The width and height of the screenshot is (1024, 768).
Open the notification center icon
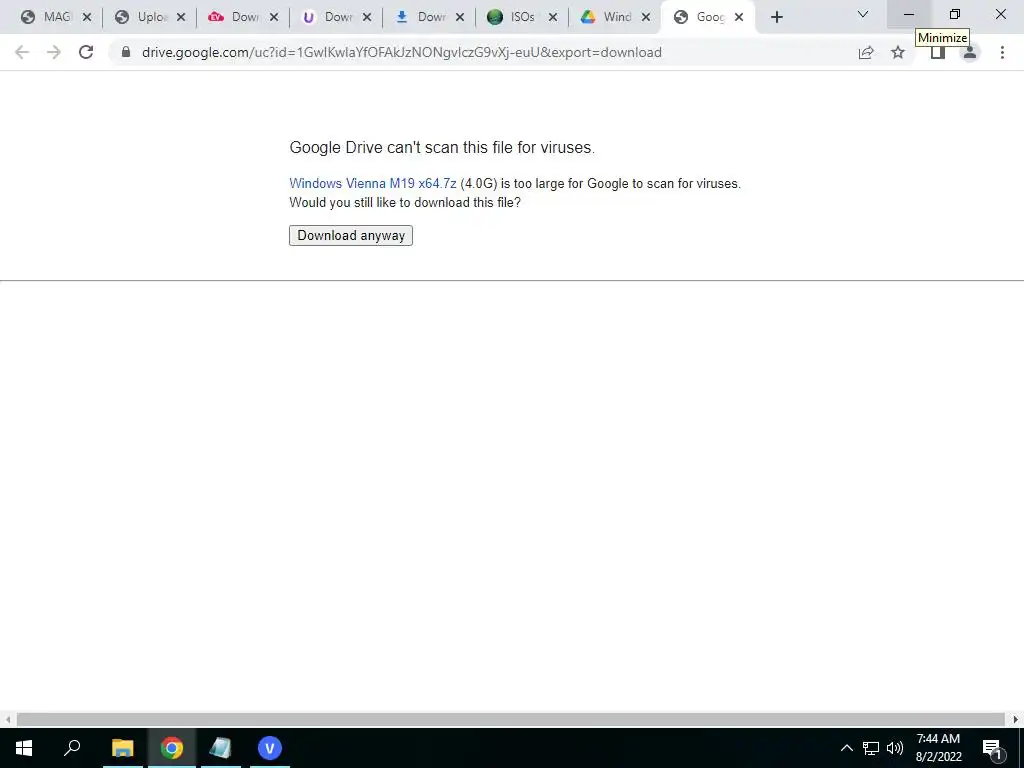point(992,748)
